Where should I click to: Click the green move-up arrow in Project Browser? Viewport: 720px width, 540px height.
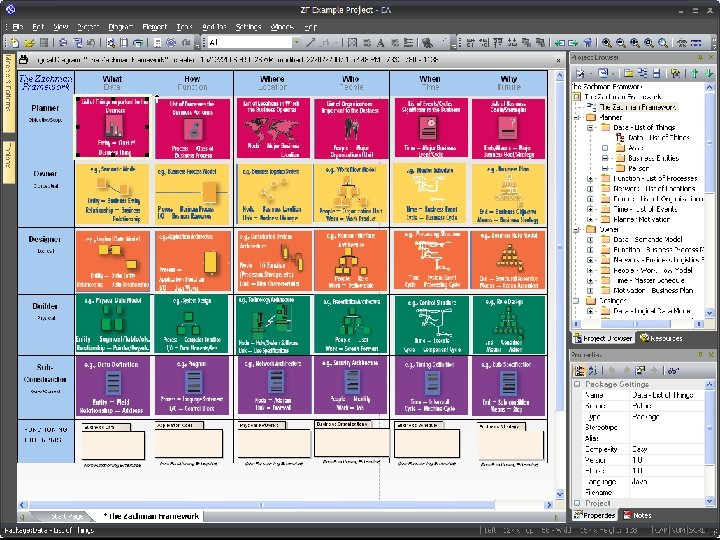694,74
